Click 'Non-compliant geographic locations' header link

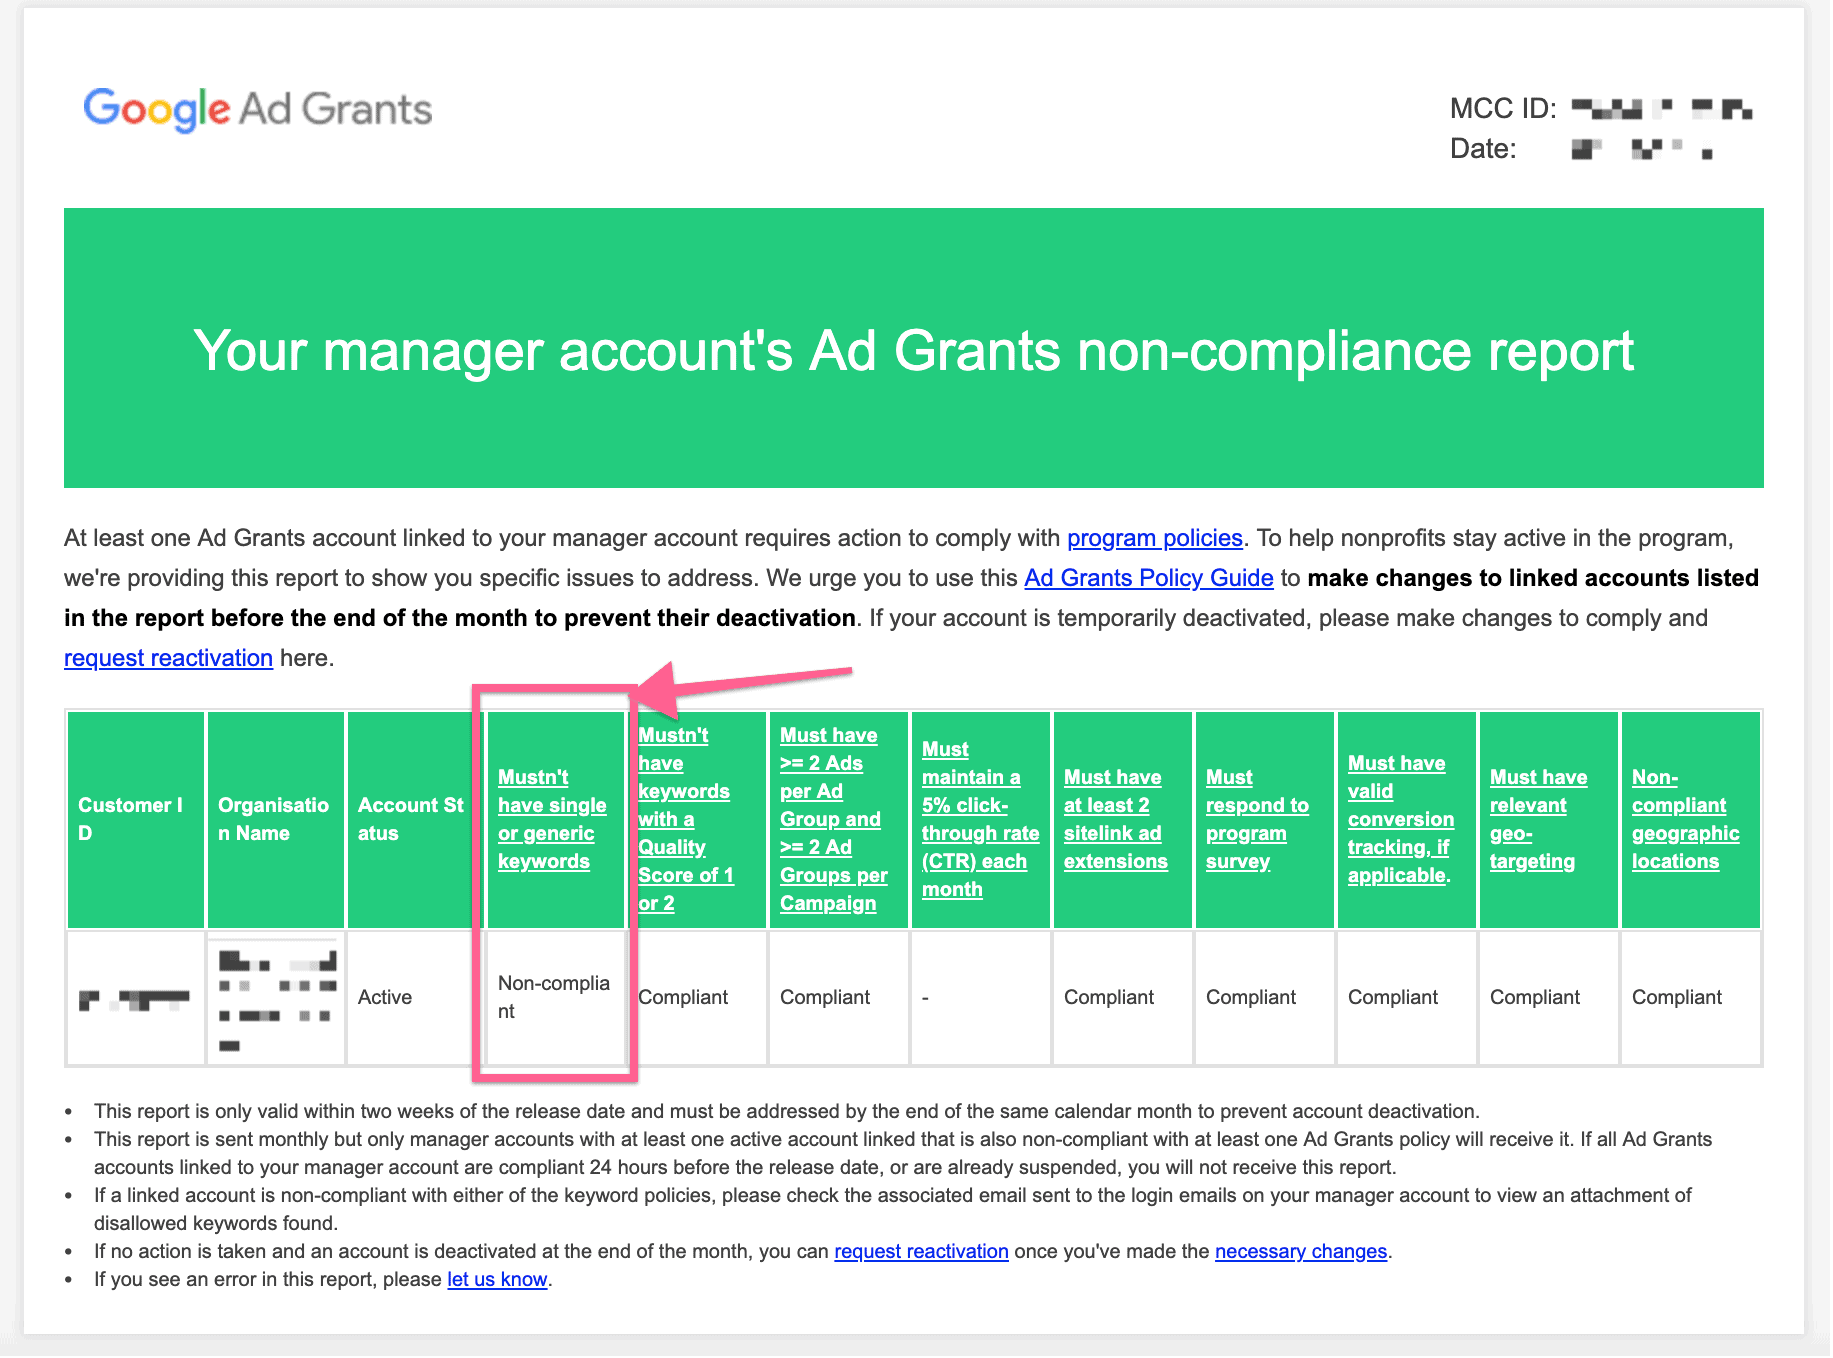(x=1684, y=819)
